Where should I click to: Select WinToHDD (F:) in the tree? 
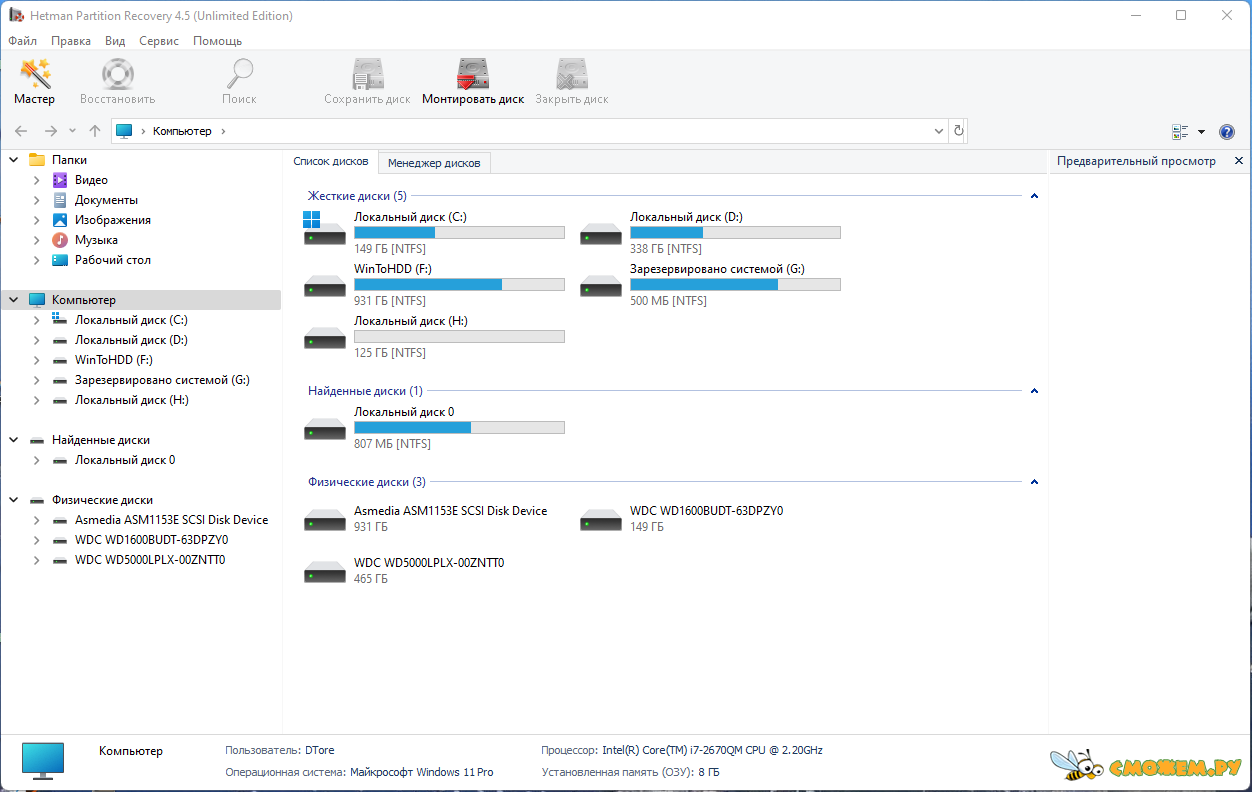(114, 360)
